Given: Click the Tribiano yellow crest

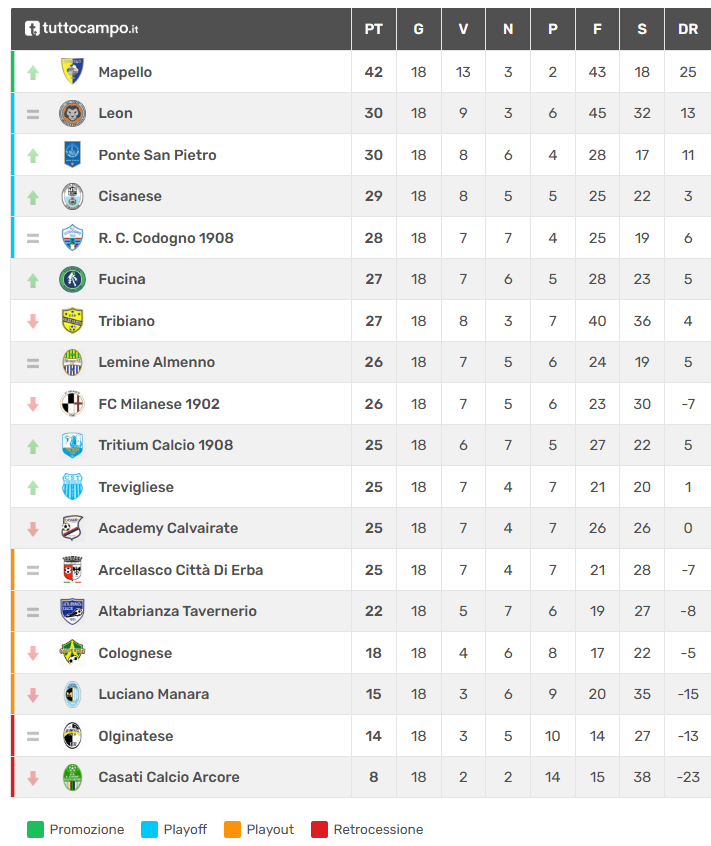Looking at the screenshot, I should point(72,321).
